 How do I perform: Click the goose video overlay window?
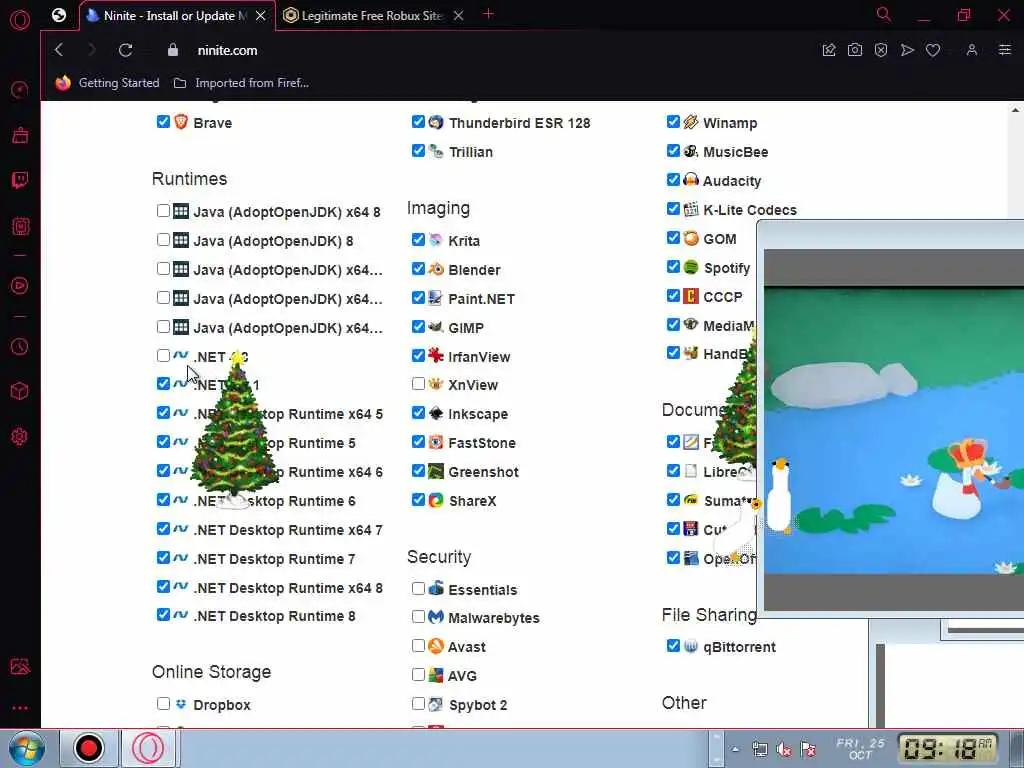[891, 418]
